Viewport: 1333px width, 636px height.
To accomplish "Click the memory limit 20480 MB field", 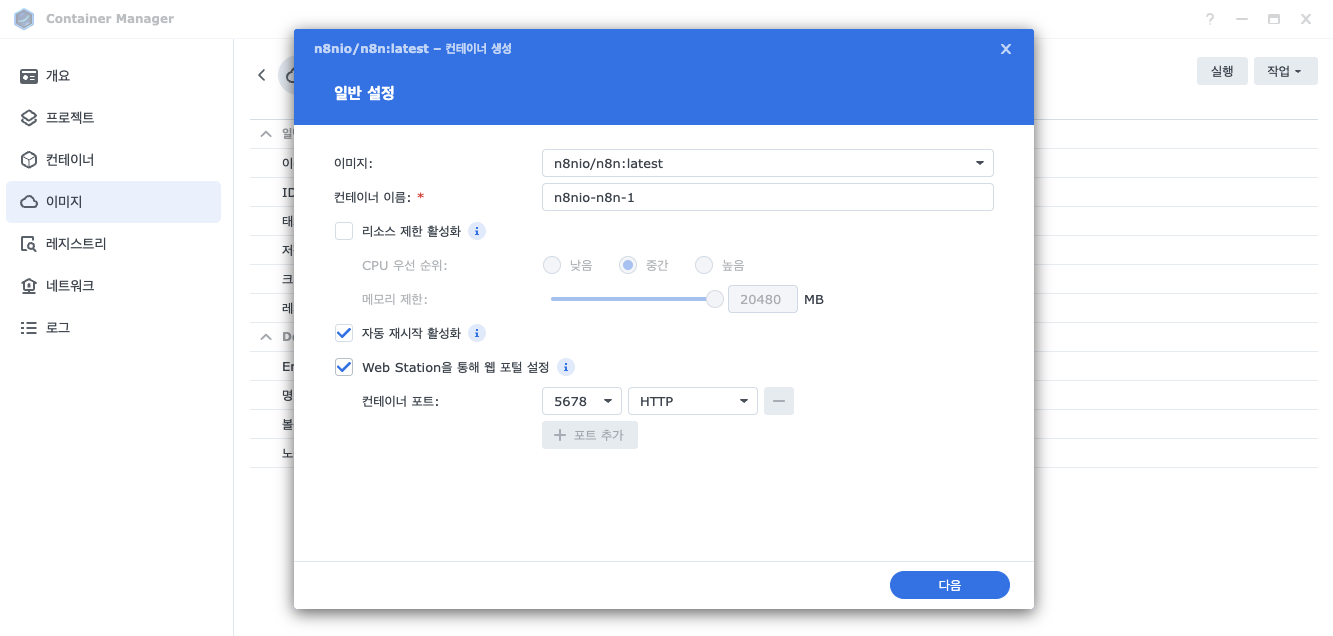I will coord(762,299).
